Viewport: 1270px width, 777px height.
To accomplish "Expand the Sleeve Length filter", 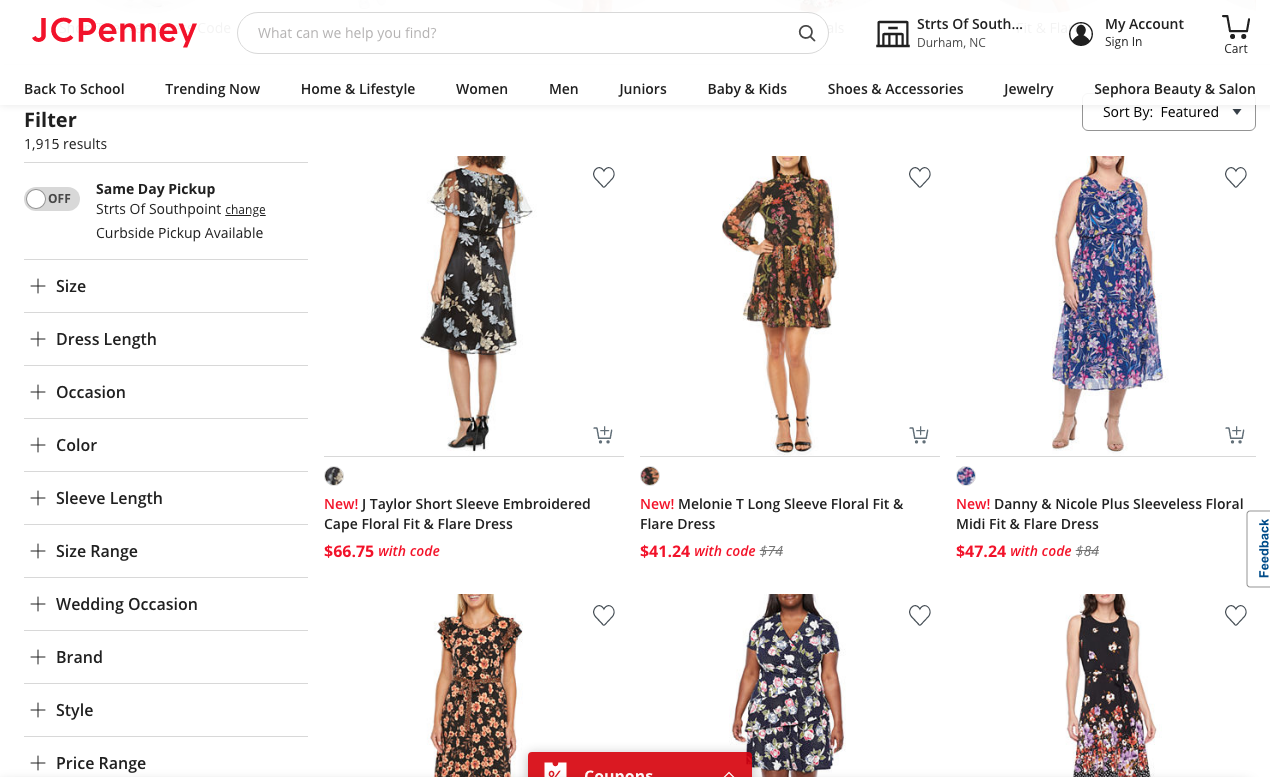I will (166, 498).
